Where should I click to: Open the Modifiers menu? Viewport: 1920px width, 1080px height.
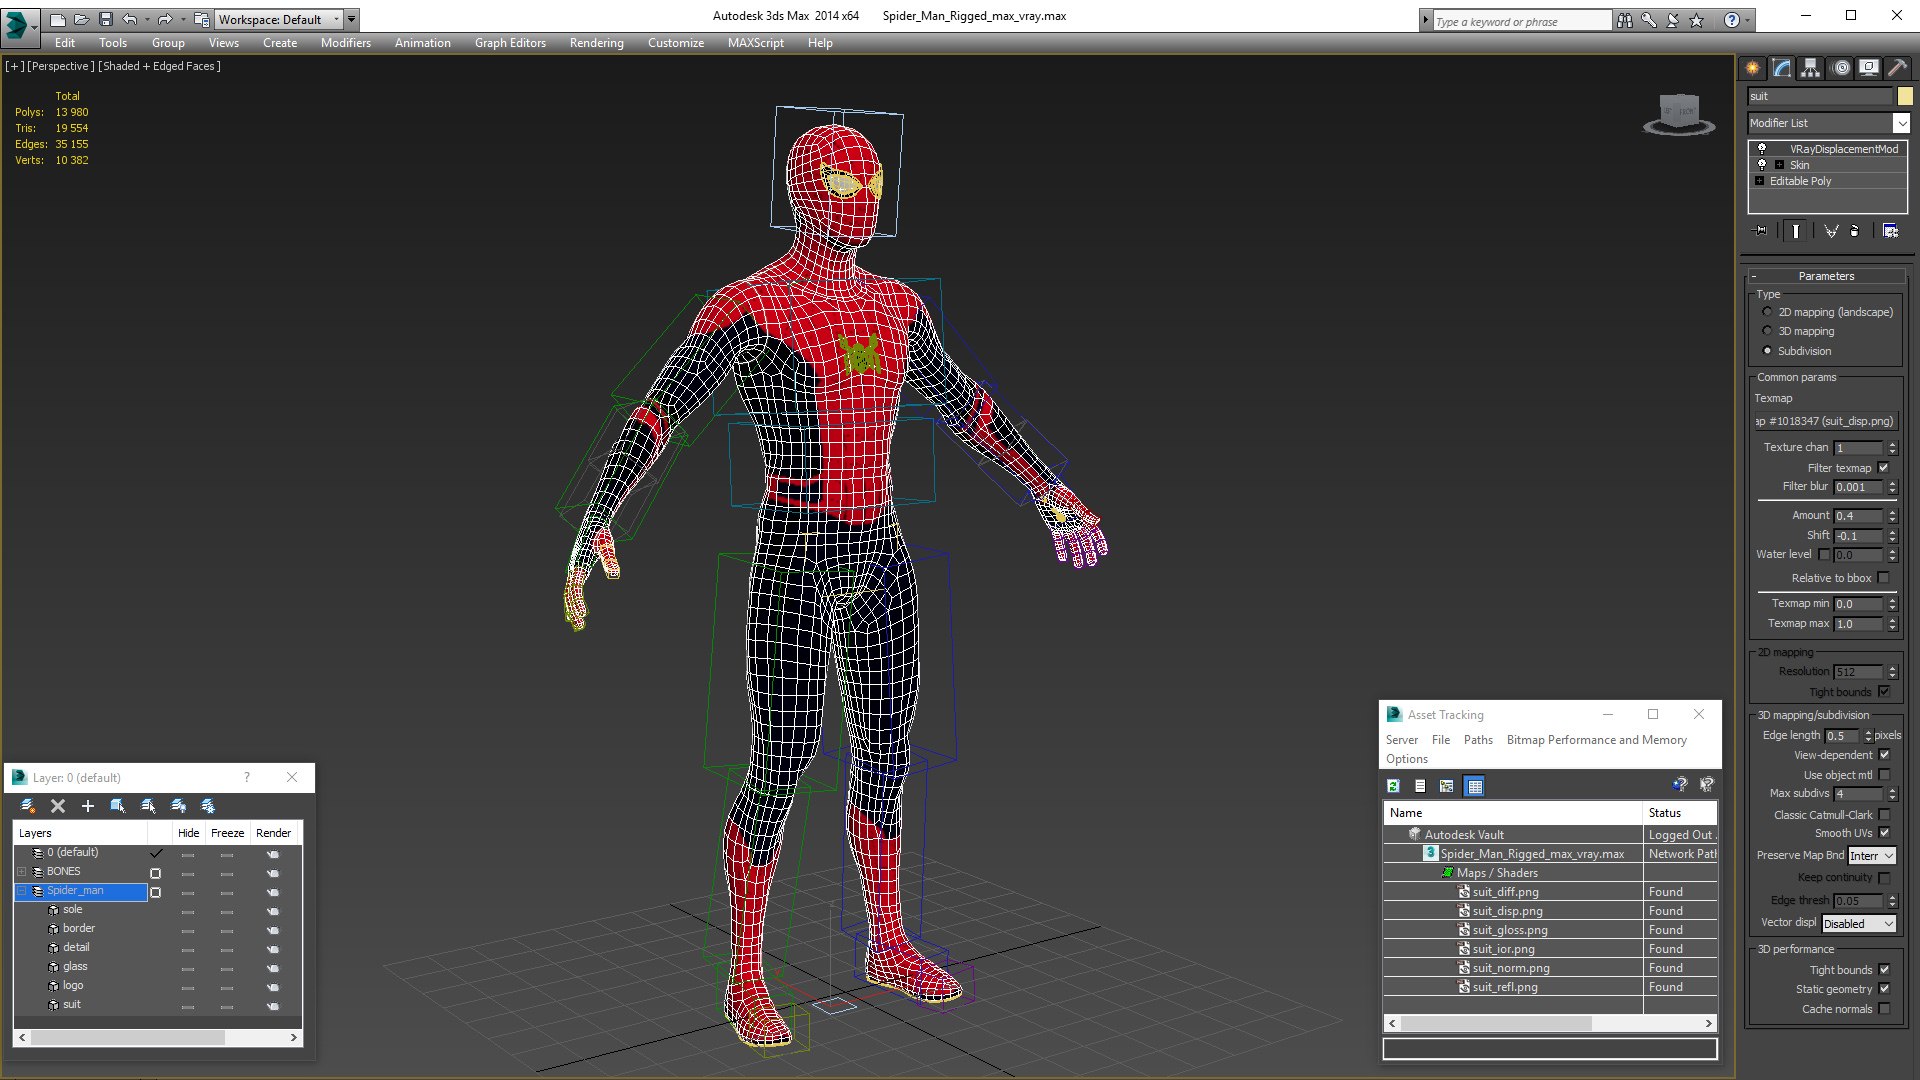click(345, 43)
